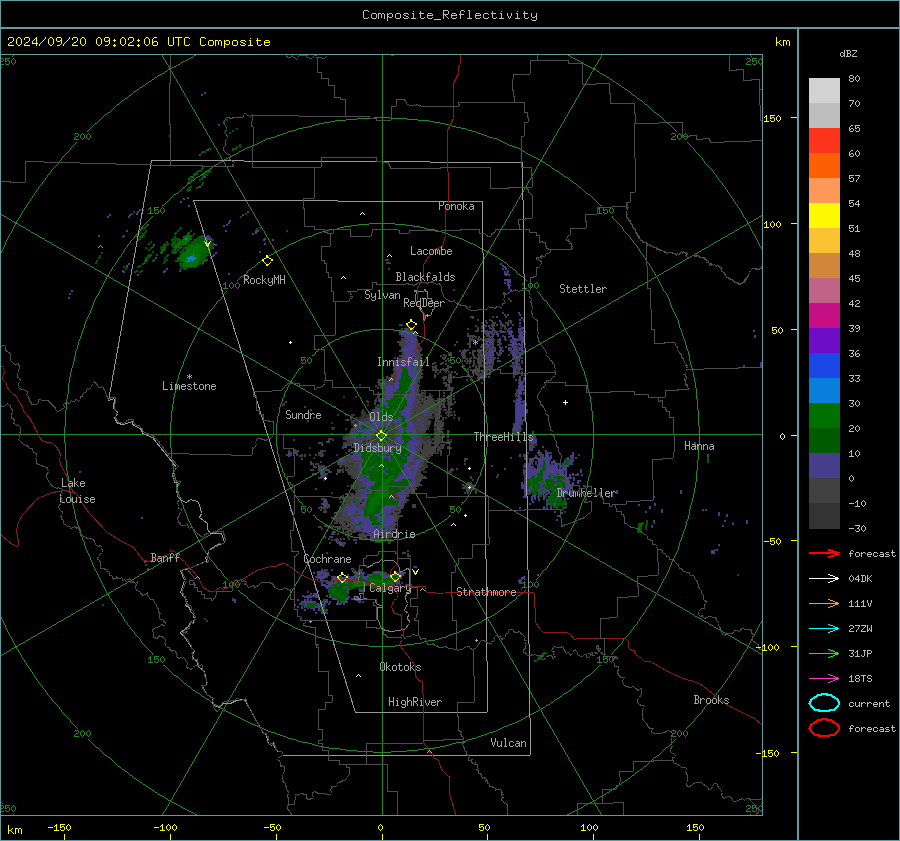Viewport: 900px width, 841px height.
Task: Click the Stettler city label
Action: pos(583,289)
